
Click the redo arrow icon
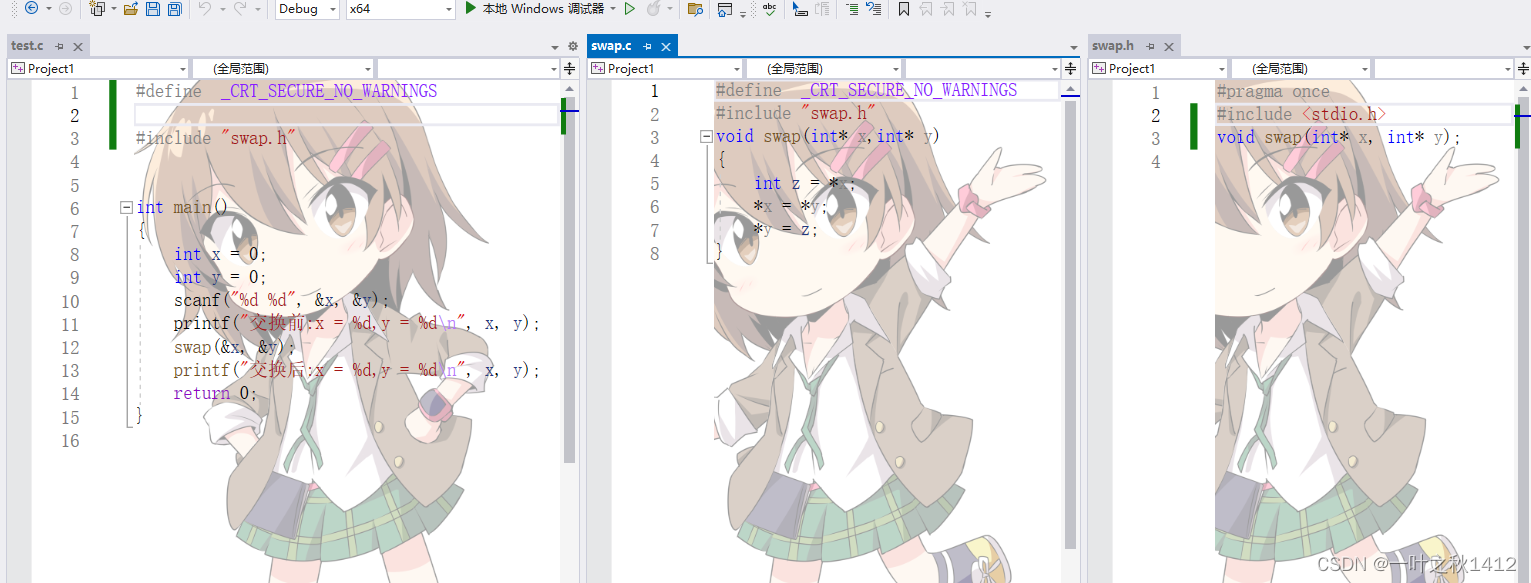click(240, 8)
